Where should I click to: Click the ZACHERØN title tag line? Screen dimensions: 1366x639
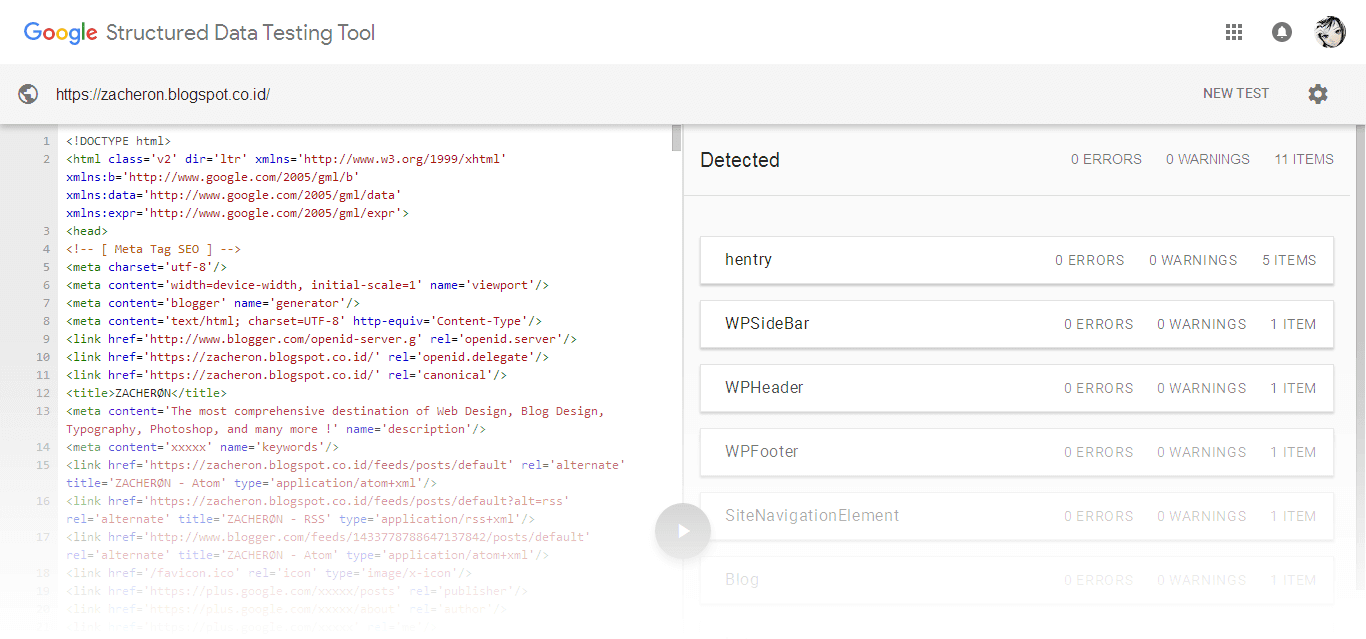click(x=147, y=393)
